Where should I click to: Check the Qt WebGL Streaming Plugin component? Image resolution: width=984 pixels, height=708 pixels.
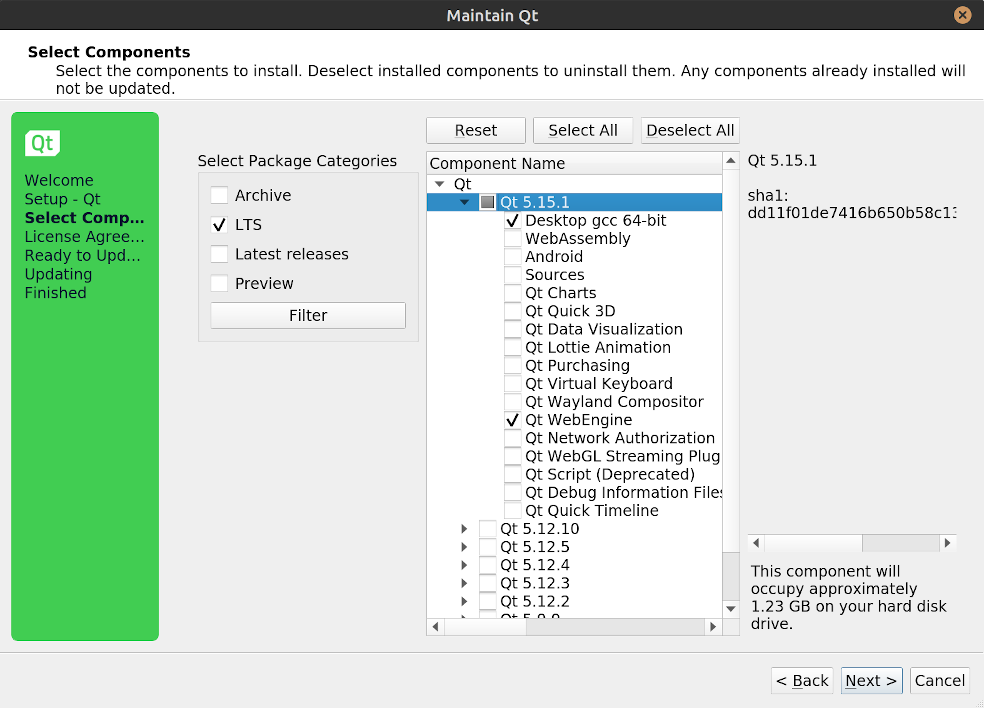pos(513,456)
